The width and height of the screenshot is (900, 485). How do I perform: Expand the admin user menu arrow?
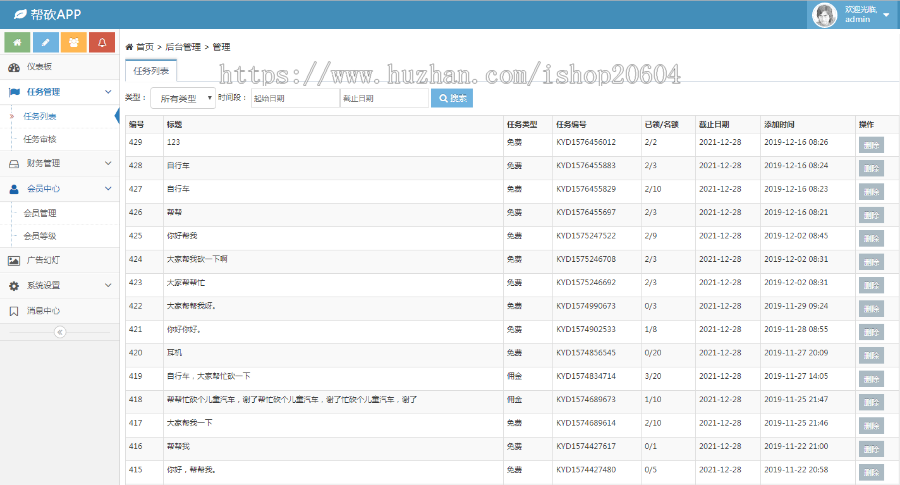(x=886, y=15)
